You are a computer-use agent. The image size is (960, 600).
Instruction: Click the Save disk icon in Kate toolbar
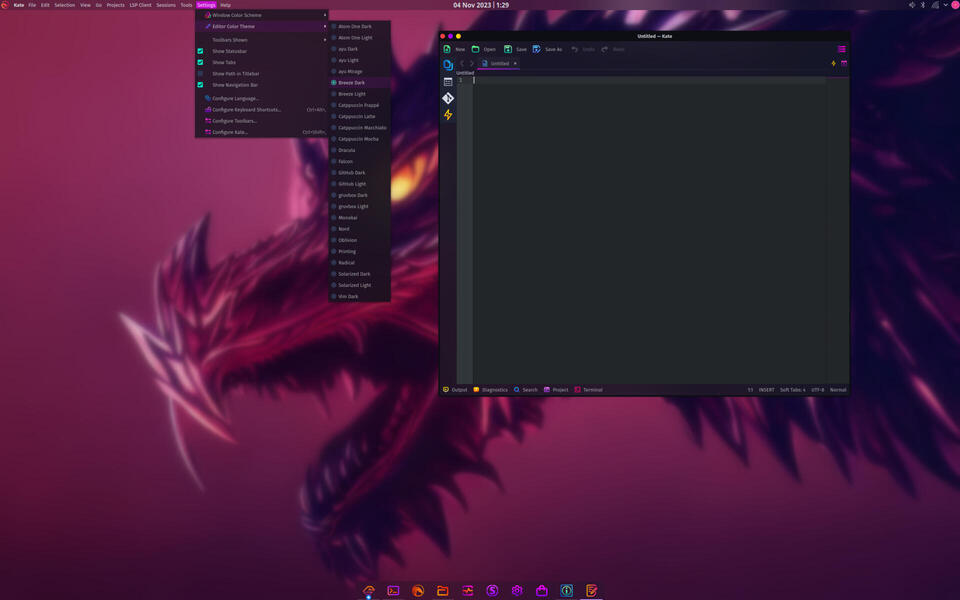pos(508,49)
